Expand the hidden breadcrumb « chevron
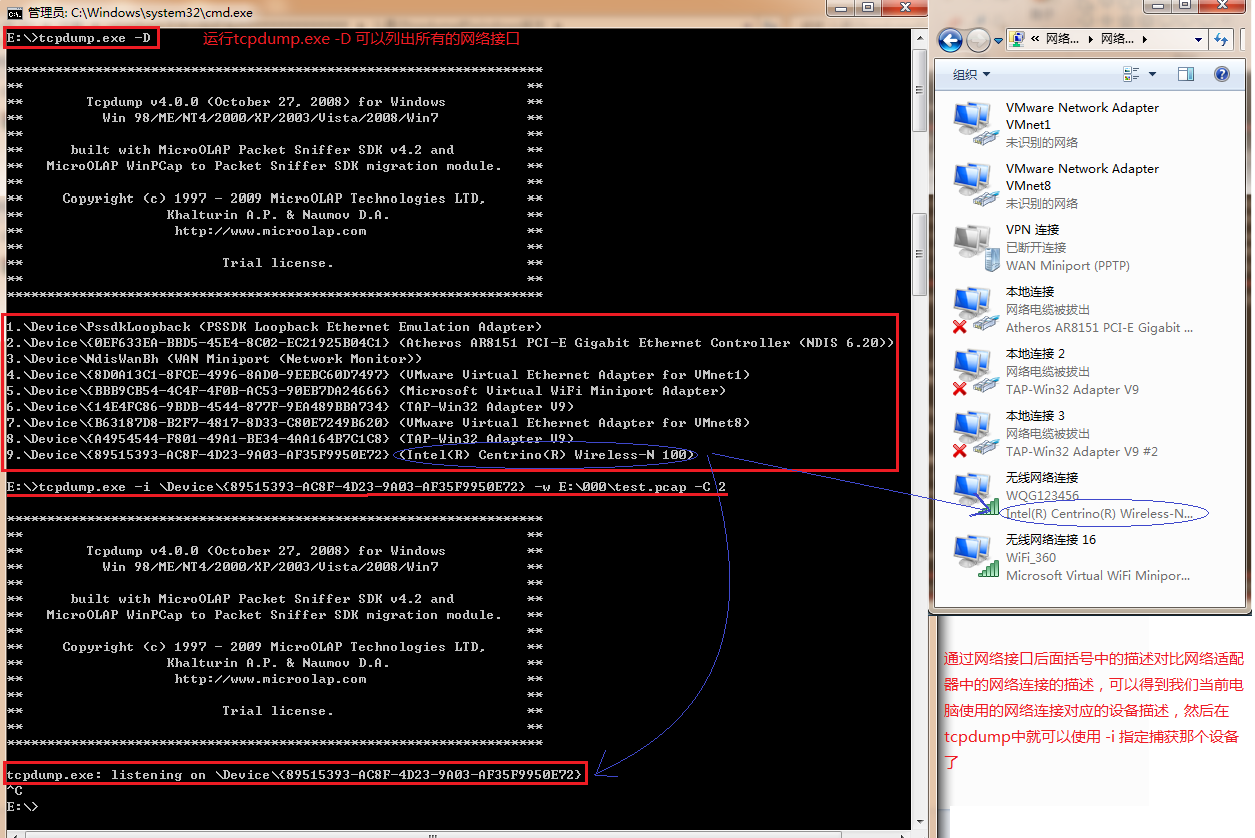The image size is (1255, 838). click(x=1035, y=40)
